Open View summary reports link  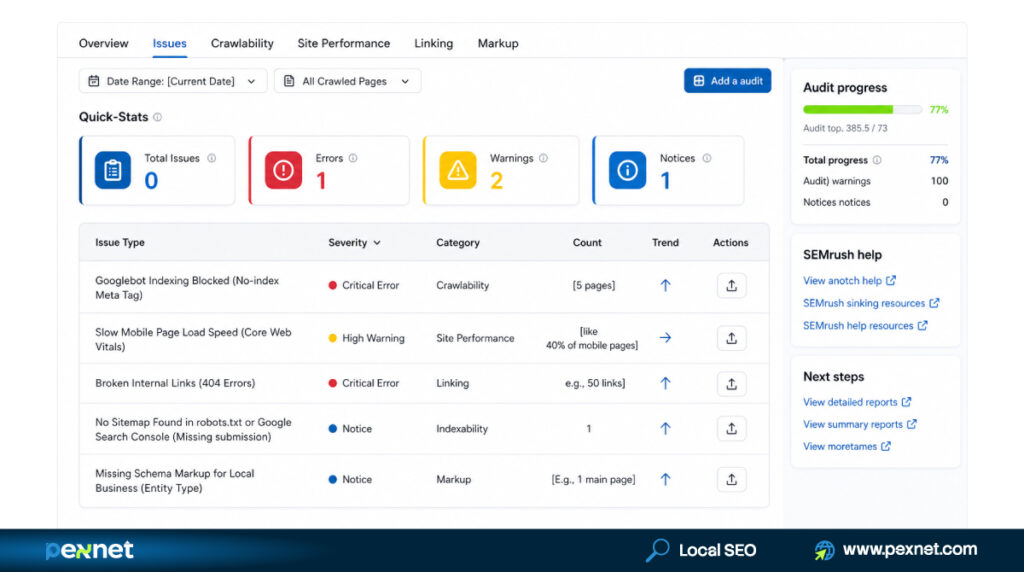(859, 424)
